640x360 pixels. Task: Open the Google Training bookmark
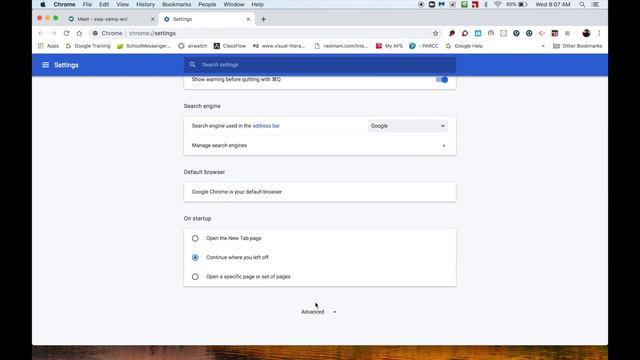point(88,46)
